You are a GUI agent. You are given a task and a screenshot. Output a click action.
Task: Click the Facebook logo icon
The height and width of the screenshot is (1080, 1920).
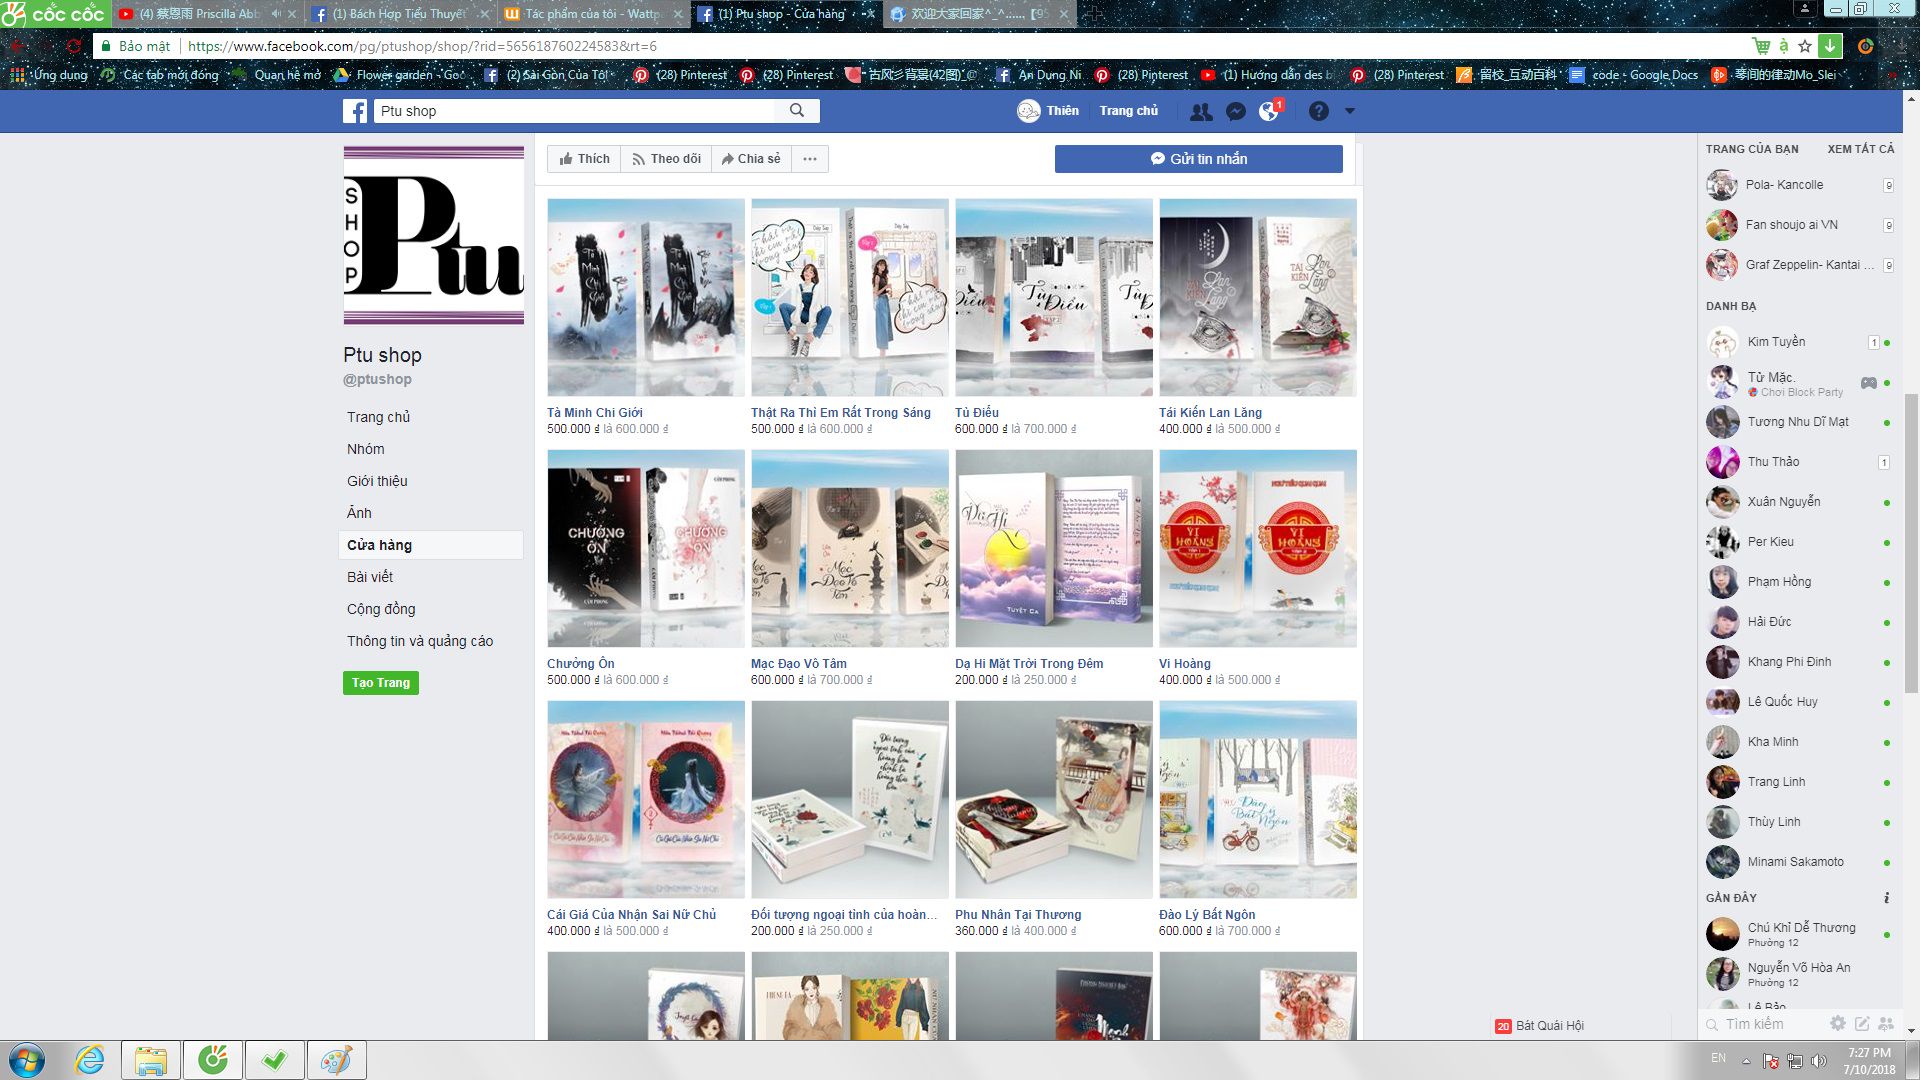click(355, 111)
